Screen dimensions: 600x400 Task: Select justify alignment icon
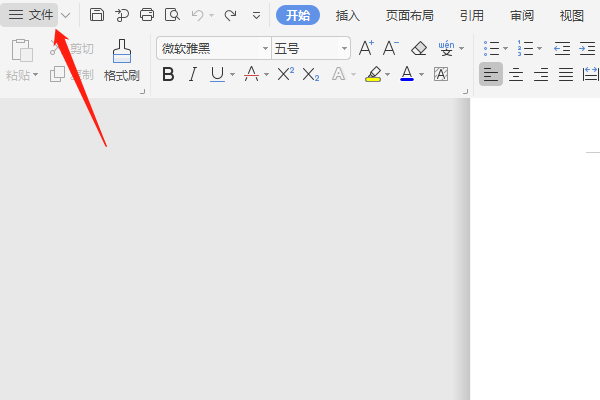(566, 74)
